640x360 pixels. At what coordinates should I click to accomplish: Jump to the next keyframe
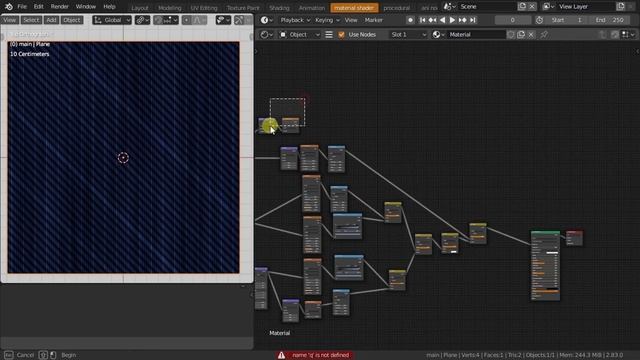click(x=462, y=20)
